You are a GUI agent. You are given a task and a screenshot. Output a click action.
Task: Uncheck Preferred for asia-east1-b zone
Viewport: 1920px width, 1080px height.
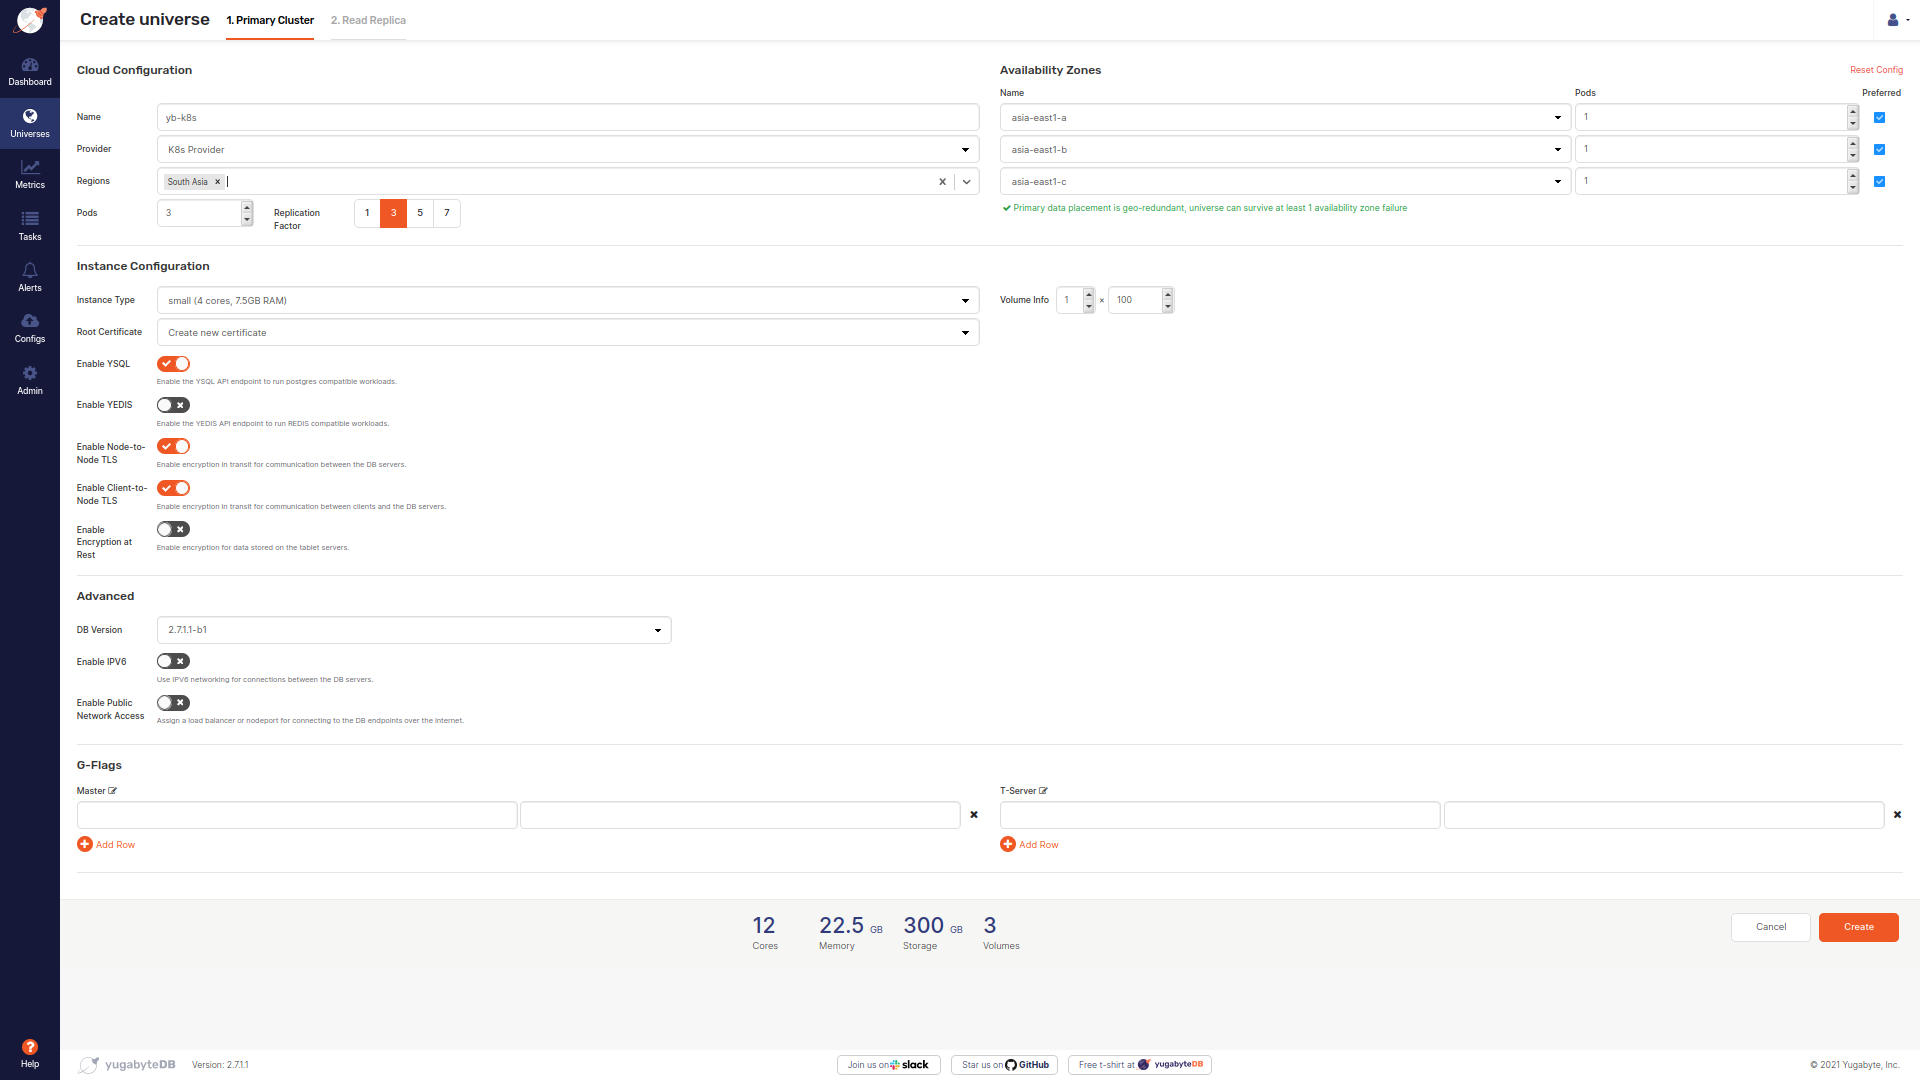(1879, 150)
